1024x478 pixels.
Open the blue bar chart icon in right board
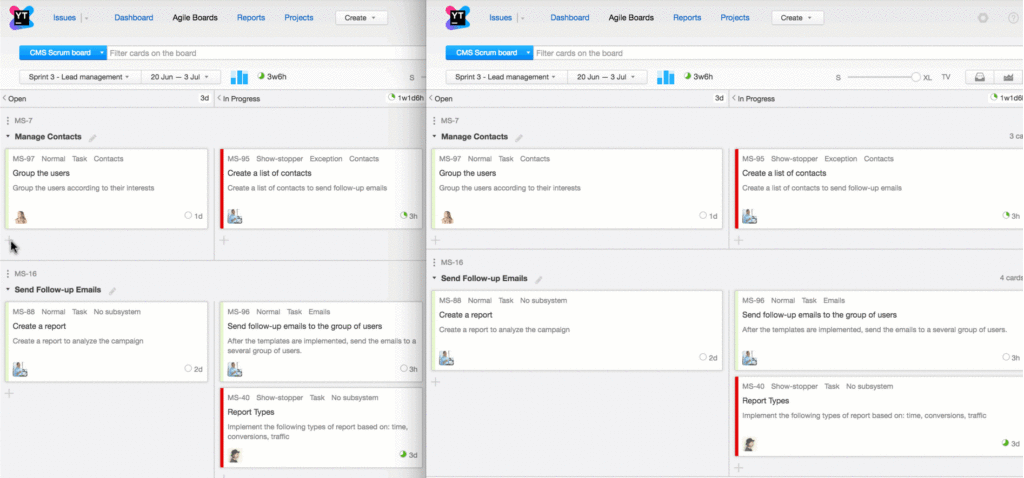pos(665,77)
